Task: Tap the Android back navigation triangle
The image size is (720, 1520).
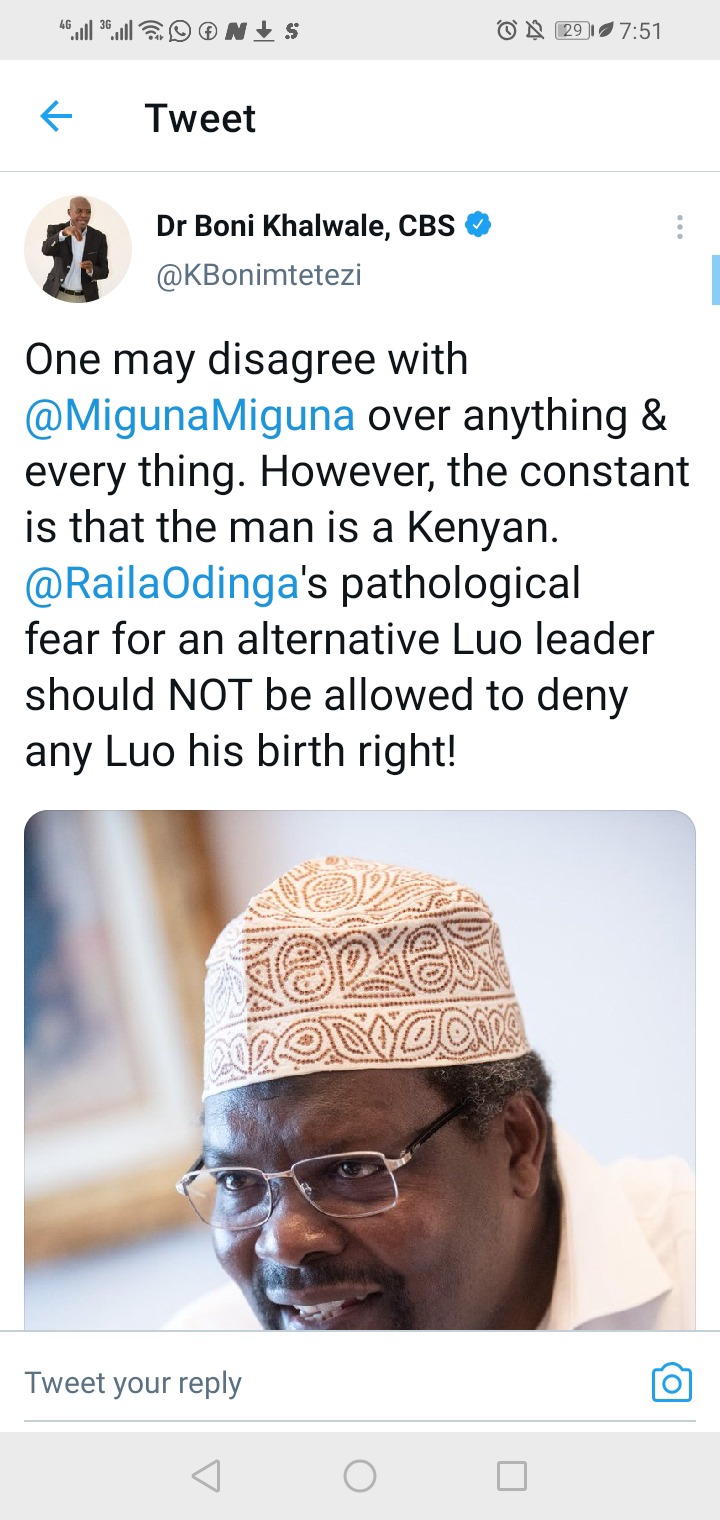Action: point(205,1476)
